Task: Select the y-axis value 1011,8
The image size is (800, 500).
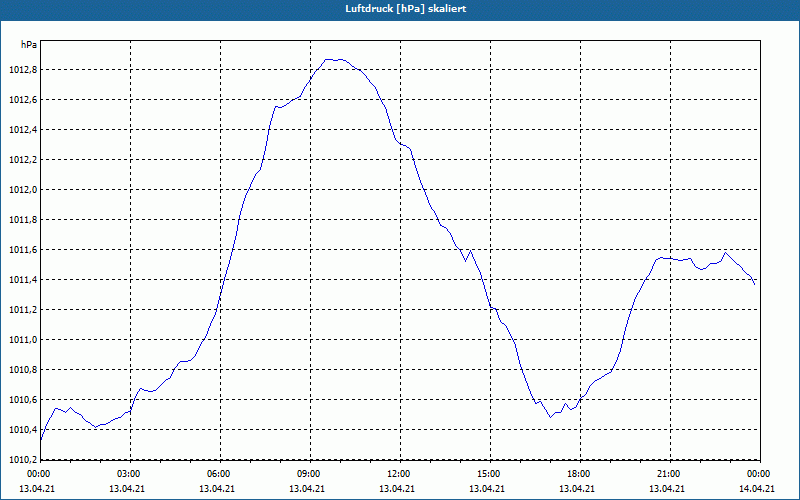Action: tap(23, 220)
